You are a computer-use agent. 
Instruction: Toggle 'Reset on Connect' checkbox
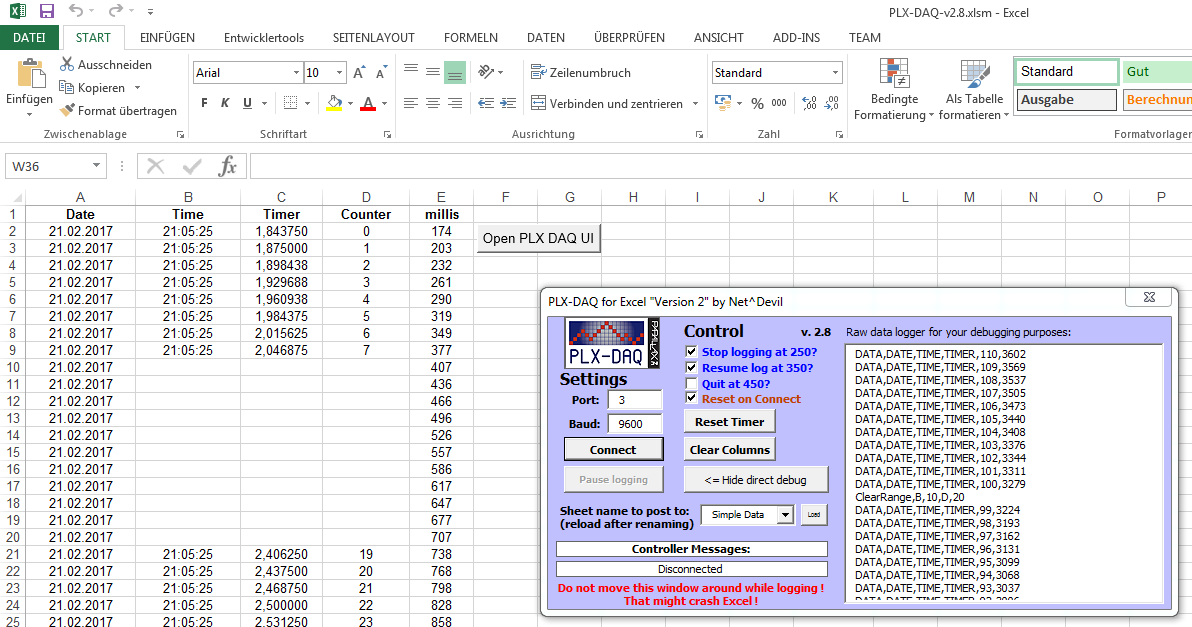691,397
